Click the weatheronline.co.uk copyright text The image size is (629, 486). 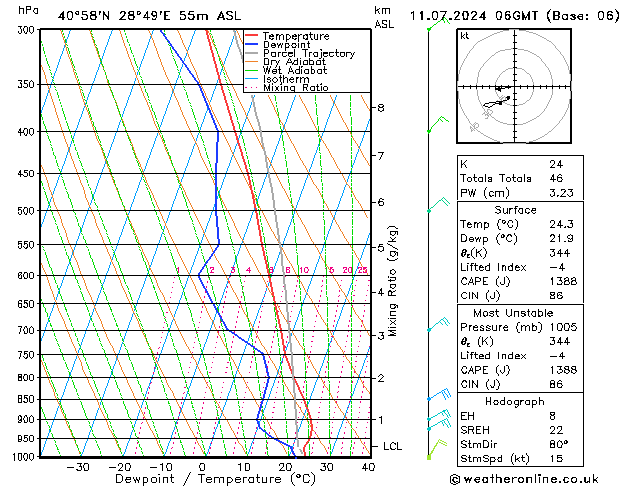click(524, 479)
